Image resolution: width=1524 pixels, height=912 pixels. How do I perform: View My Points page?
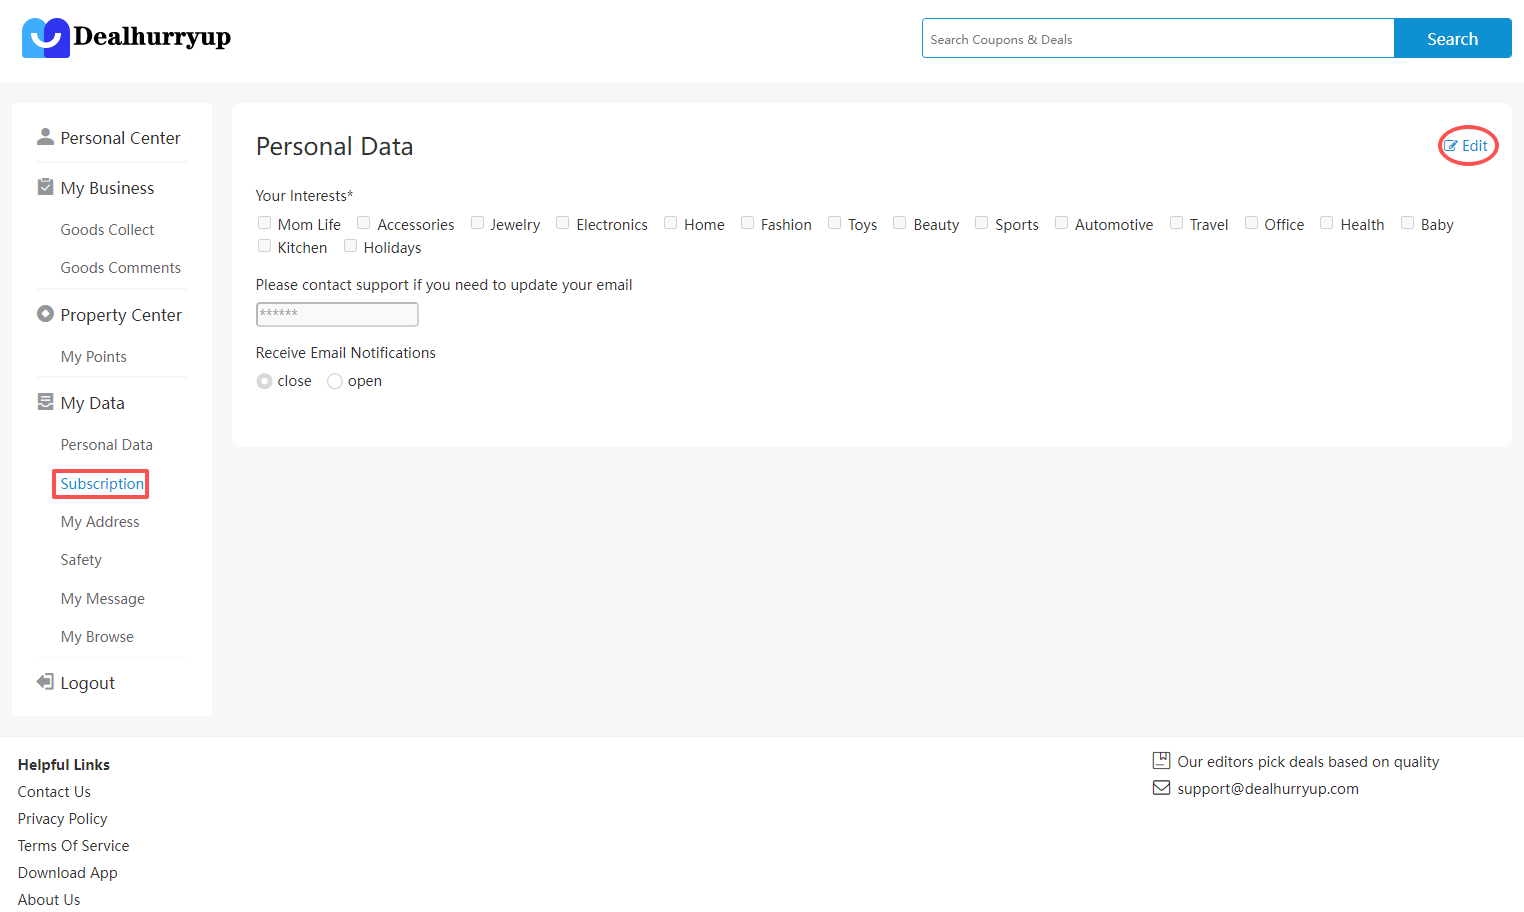93,357
